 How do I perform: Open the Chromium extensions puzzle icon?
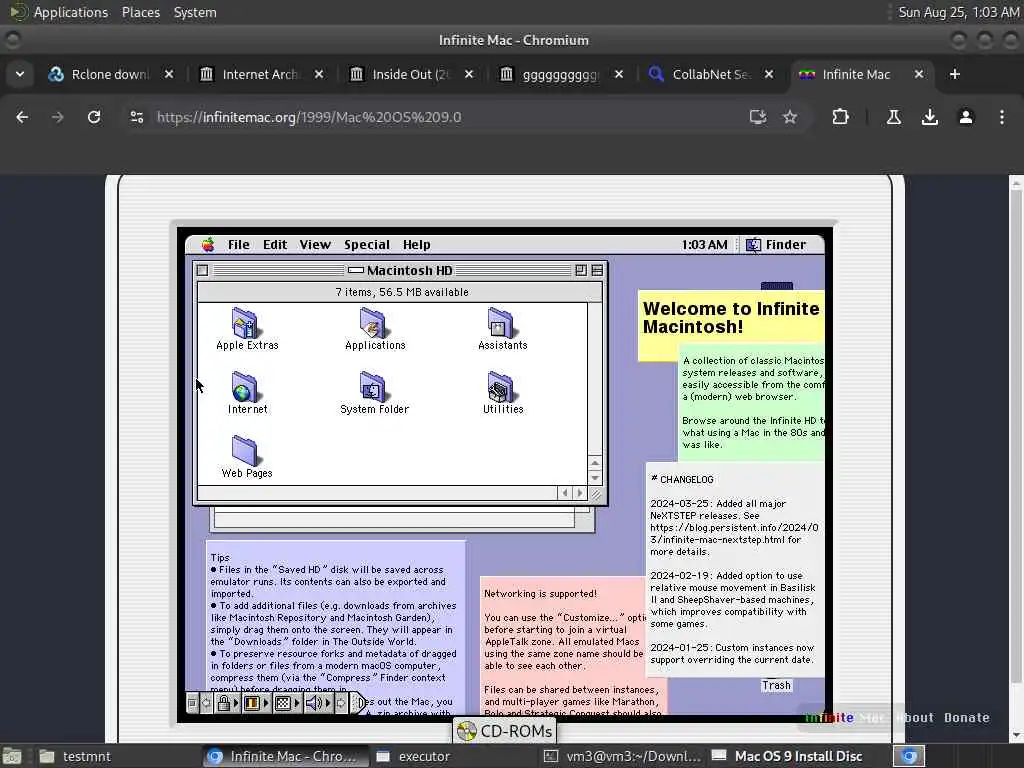click(840, 117)
